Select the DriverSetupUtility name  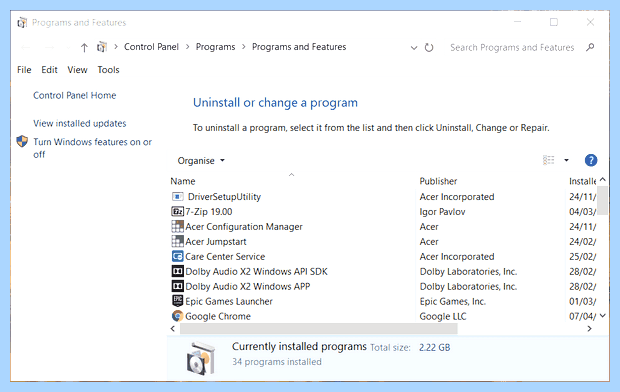pos(224,197)
